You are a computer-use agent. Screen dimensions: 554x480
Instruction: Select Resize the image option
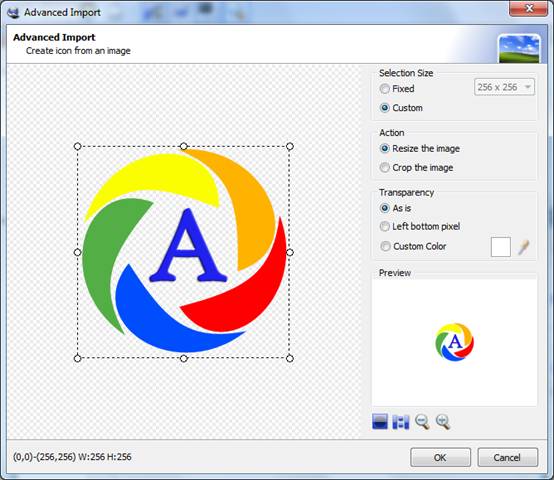(x=385, y=148)
